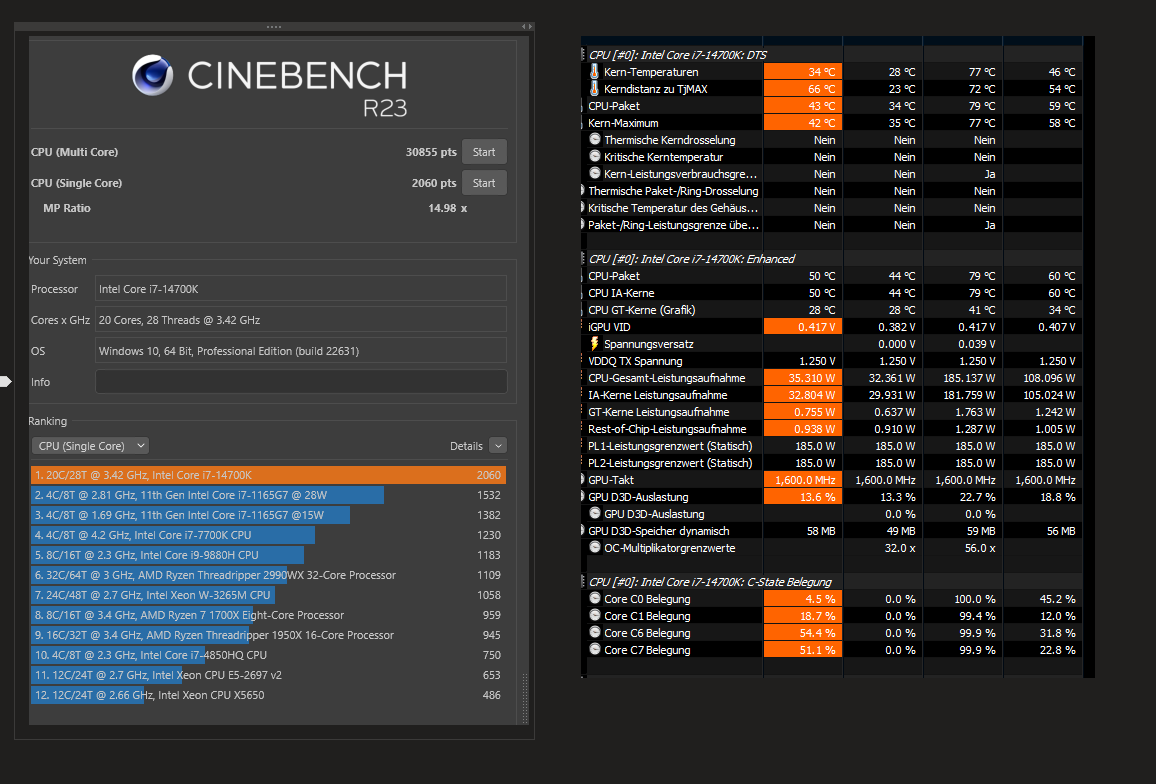
Task: Click thermometer icon beside Kern-Temperaturen
Action: (x=594, y=72)
